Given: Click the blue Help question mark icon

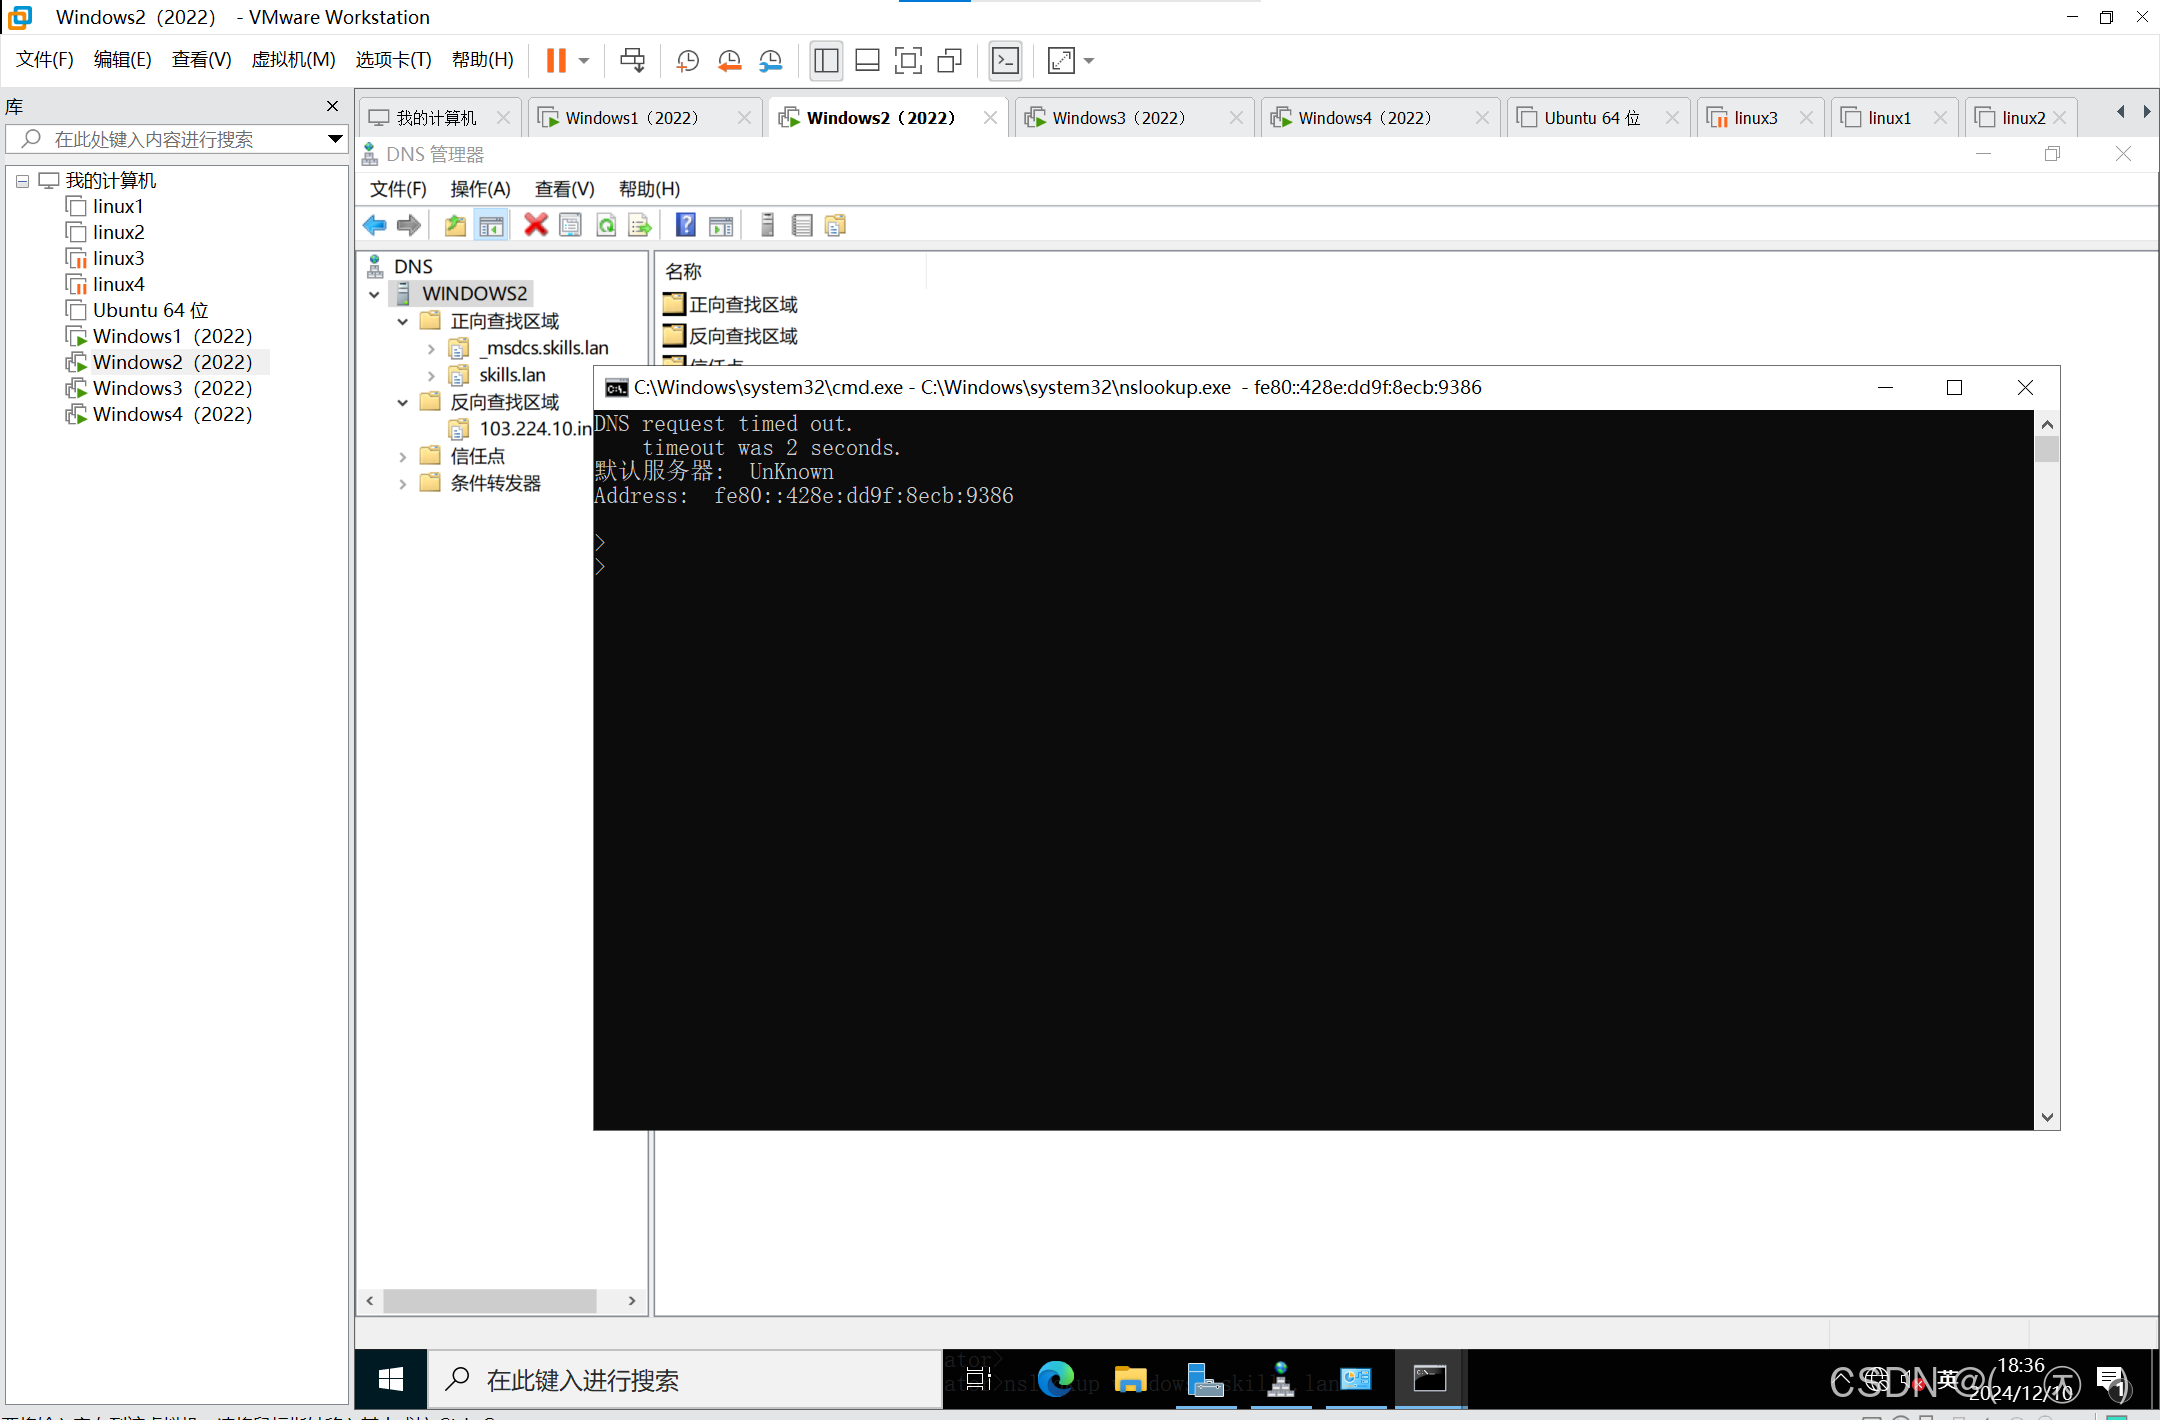Looking at the screenshot, I should [685, 226].
